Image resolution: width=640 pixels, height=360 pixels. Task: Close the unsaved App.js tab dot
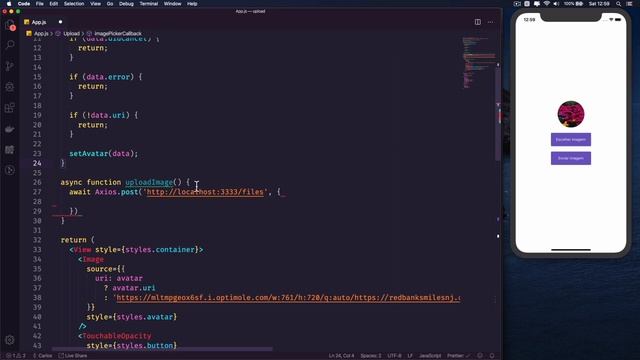pos(60,22)
